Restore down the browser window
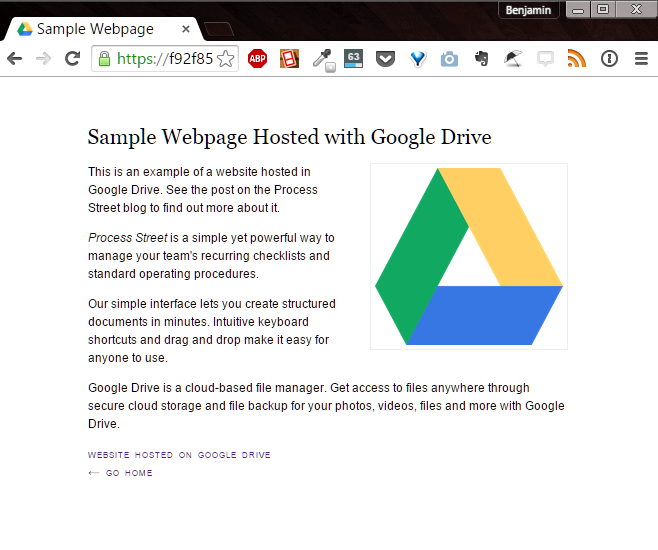 pos(603,10)
